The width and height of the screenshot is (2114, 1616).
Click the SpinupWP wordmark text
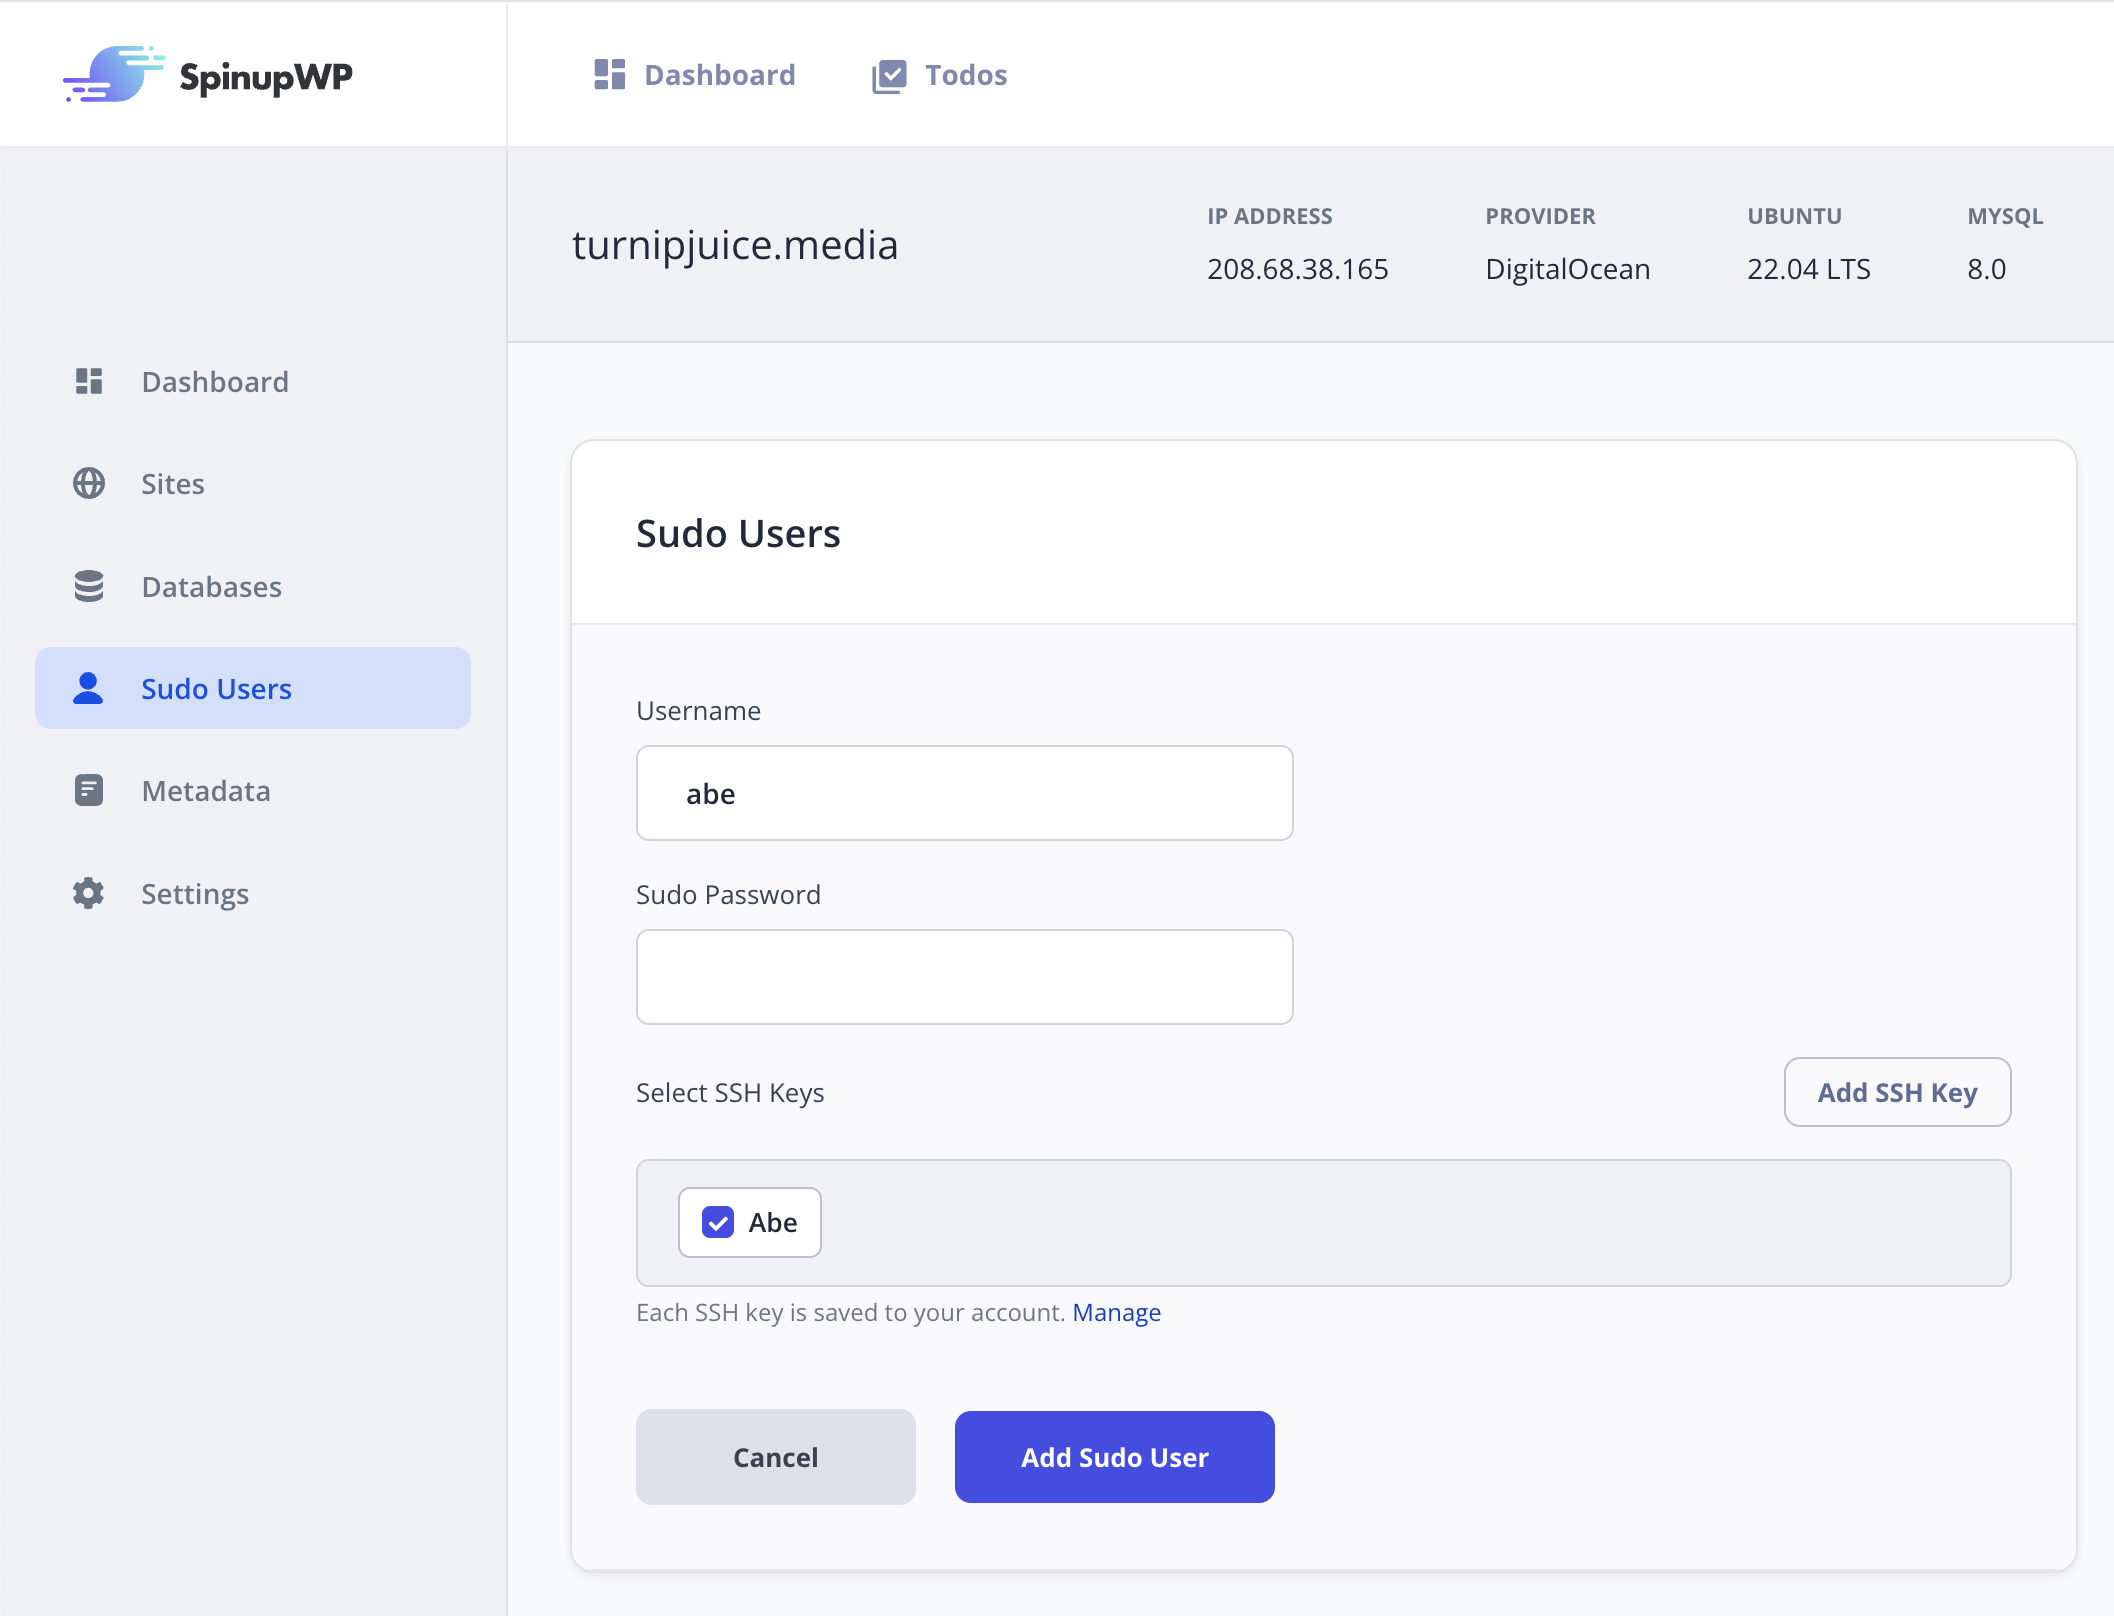(x=266, y=78)
